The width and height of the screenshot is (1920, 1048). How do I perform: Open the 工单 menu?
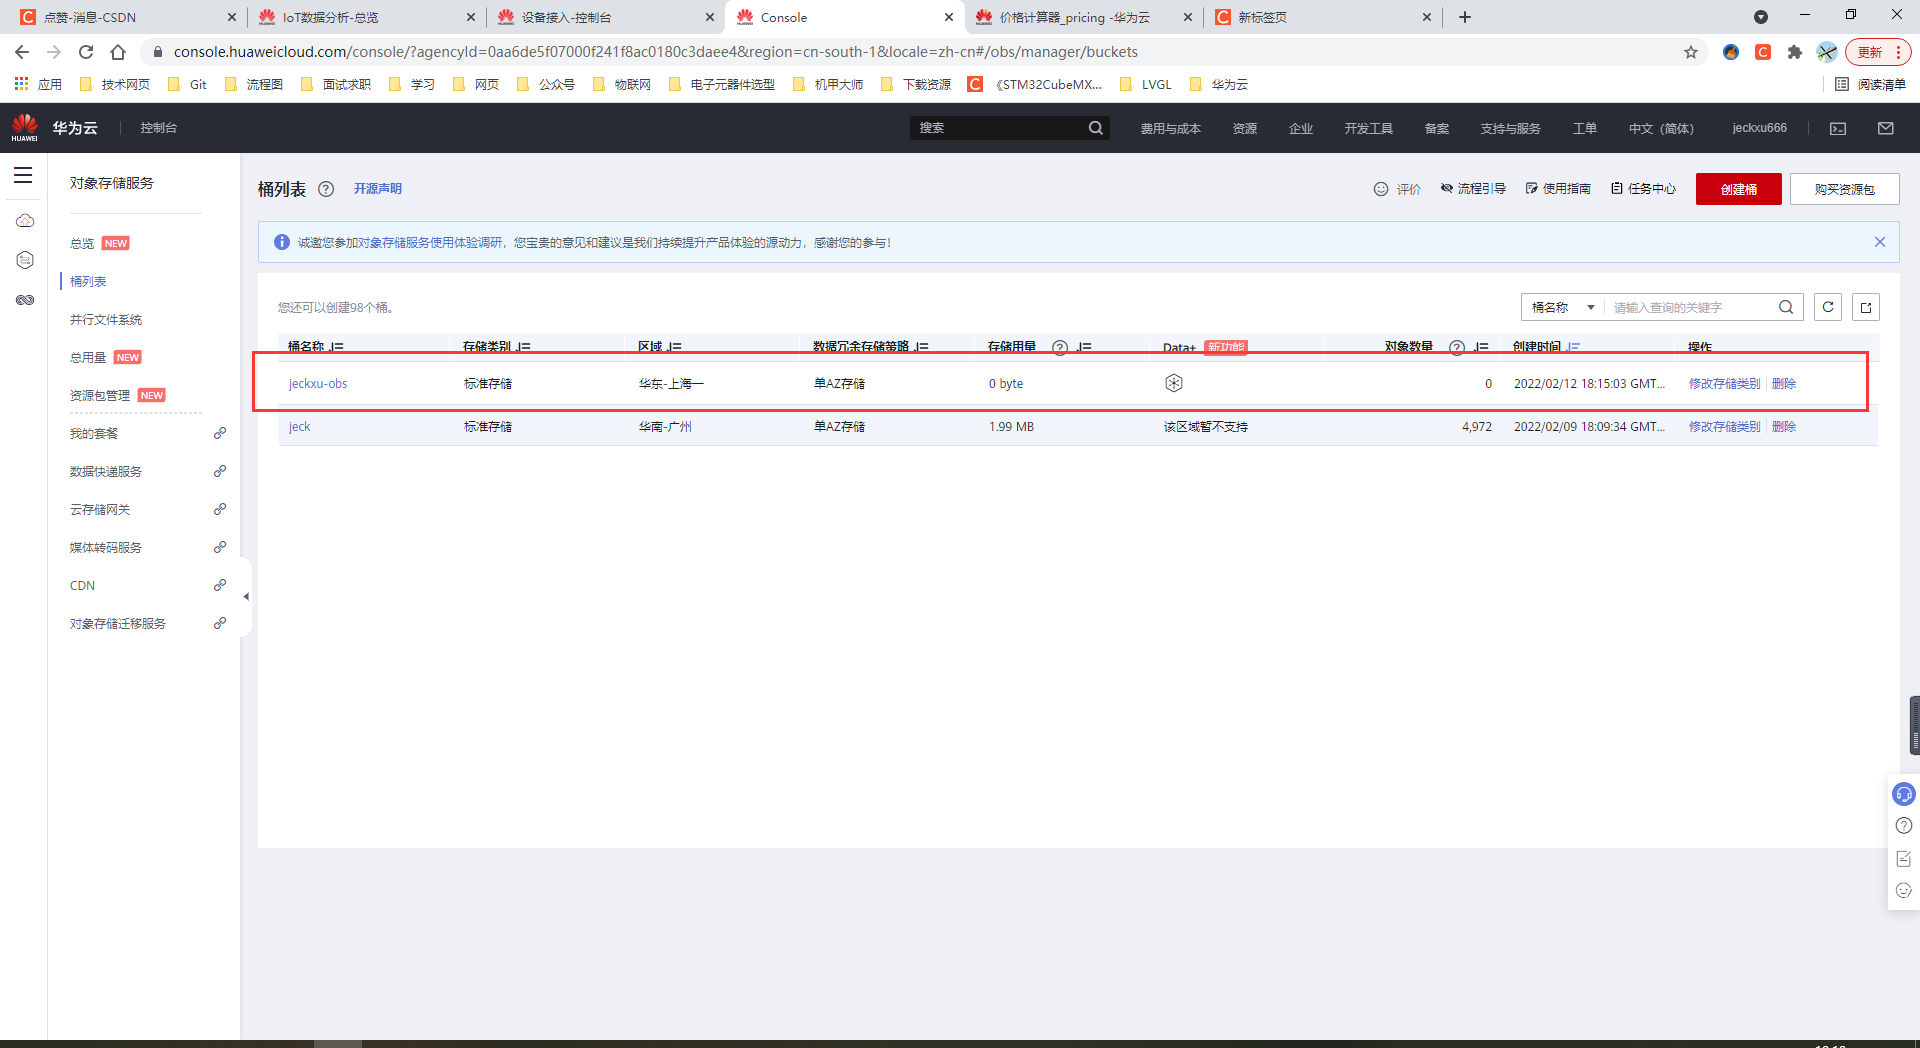[x=1585, y=128]
